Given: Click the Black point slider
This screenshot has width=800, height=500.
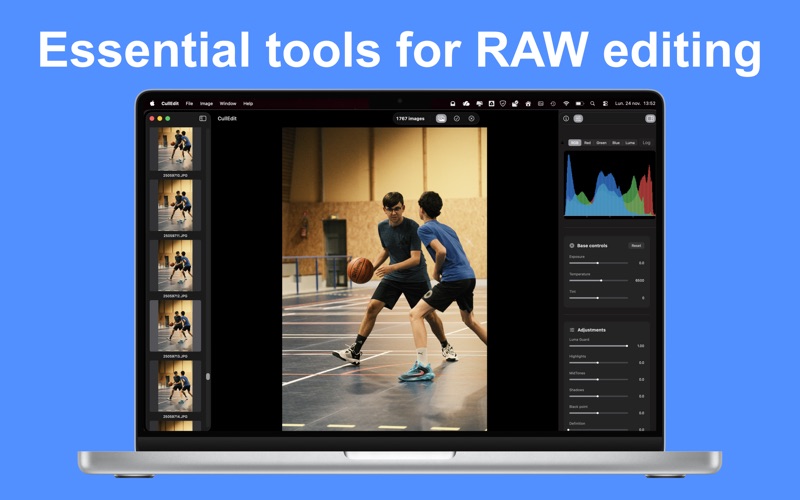Looking at the screenshot, I should click(x=598, y=413).
